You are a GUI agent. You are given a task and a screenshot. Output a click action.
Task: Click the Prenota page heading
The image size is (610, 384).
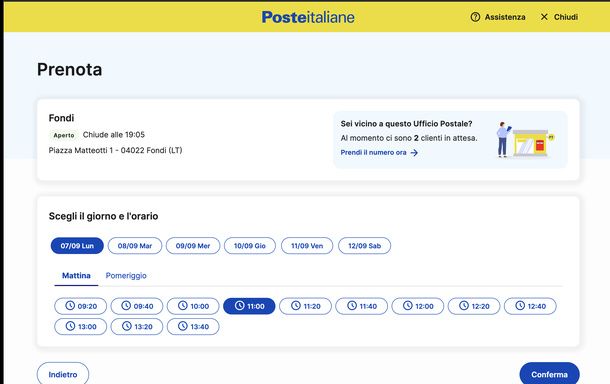(70, 70)
